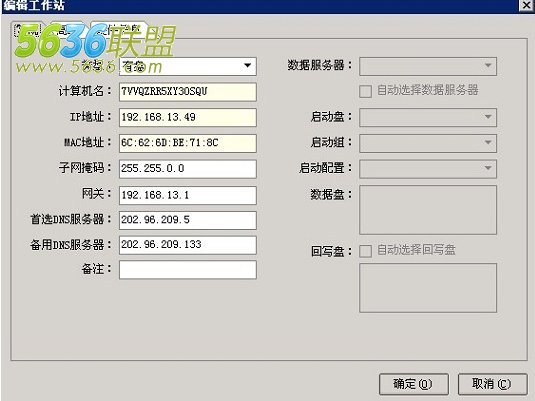Click the 网关 field showing 192.168.13.1
The height and width of the screenshot is (401, 535).
click(188, 195)
